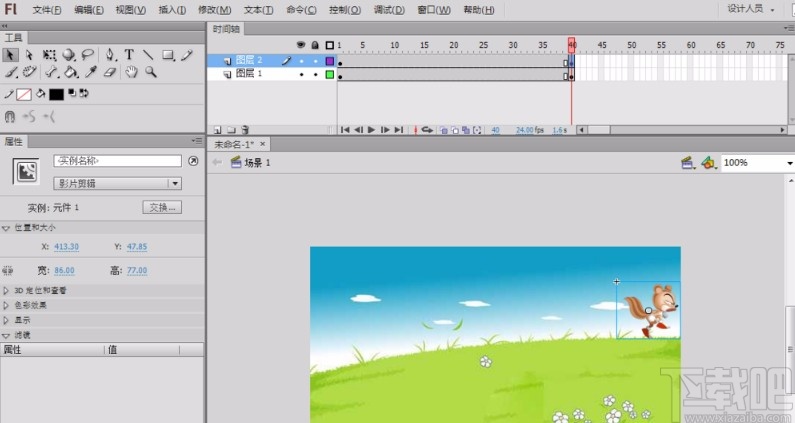795x423 pixels.
Task: Select the 3D Rotation tool
Action: point(68,55)
